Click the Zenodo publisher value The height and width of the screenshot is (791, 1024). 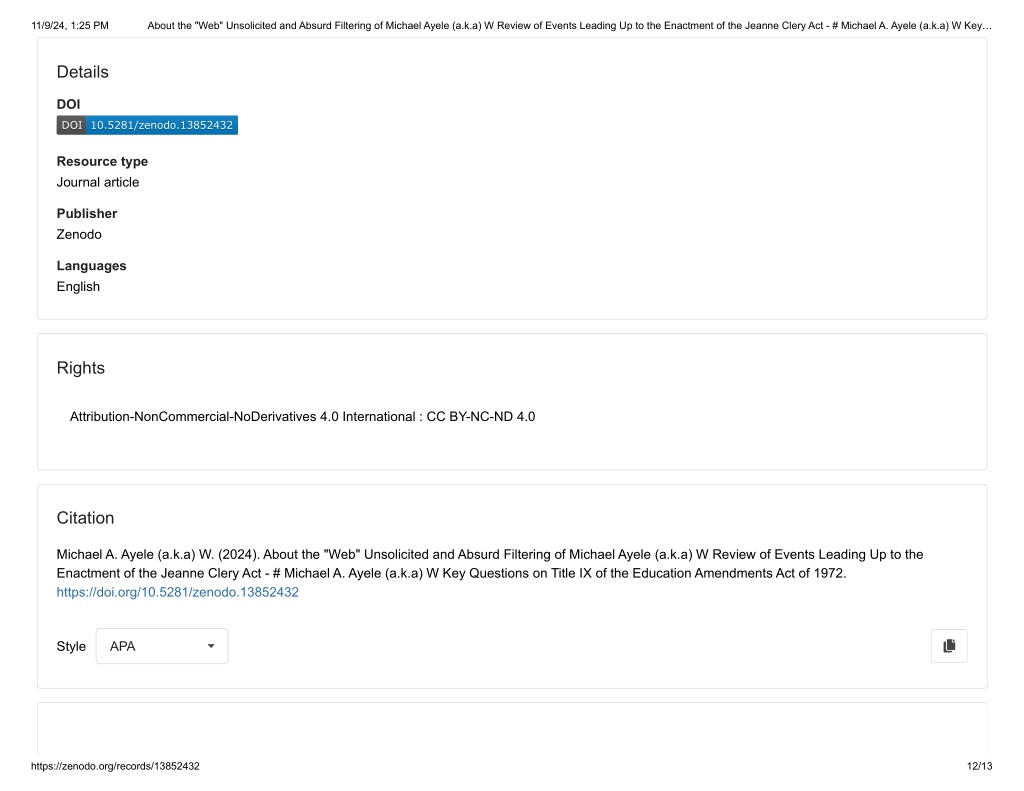pos(79,234)
